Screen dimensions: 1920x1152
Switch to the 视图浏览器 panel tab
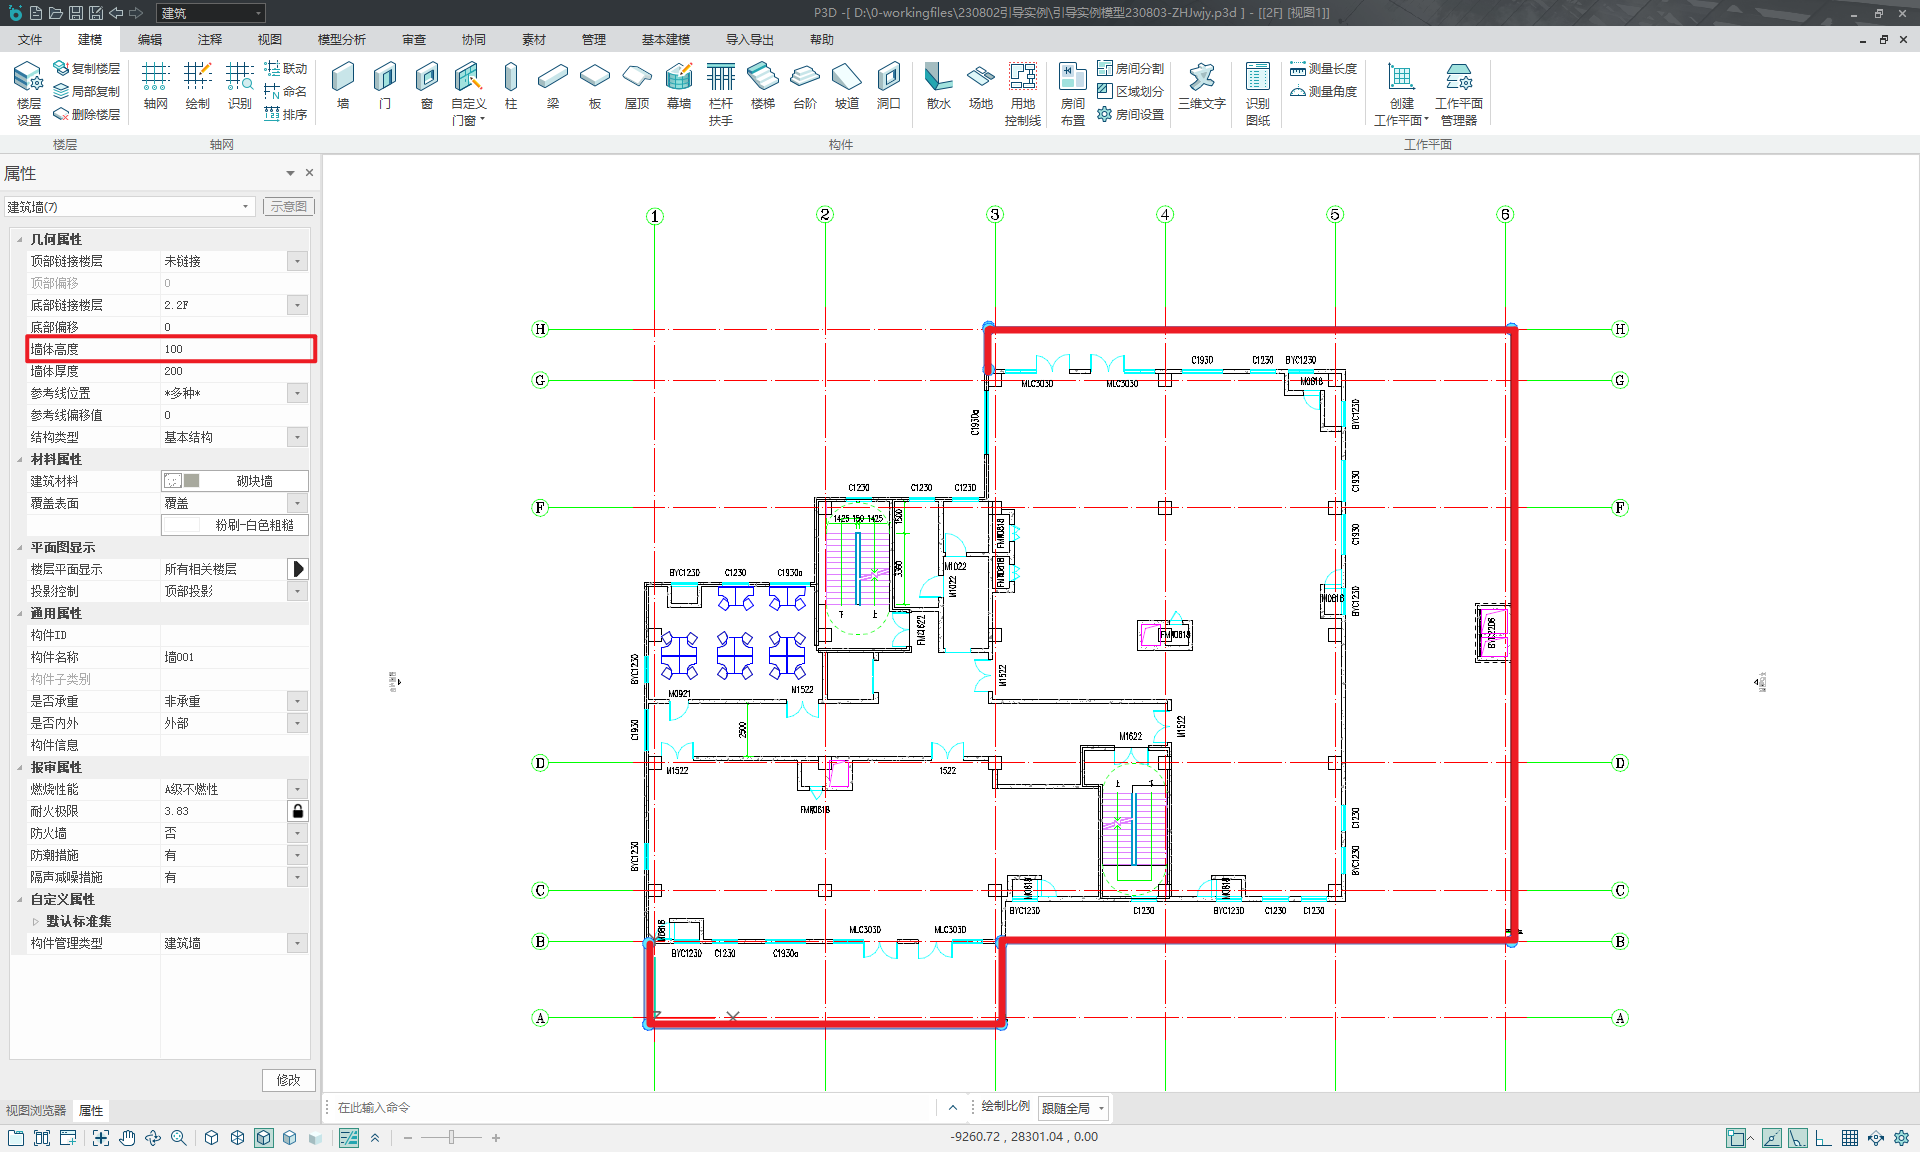coord(36,1111)
